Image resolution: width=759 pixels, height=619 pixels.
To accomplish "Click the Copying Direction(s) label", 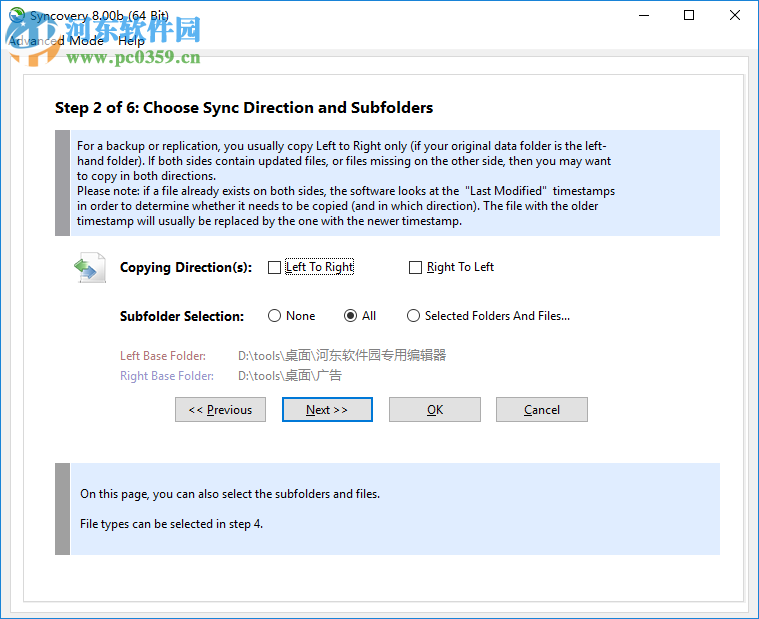I will click(186, 267).
